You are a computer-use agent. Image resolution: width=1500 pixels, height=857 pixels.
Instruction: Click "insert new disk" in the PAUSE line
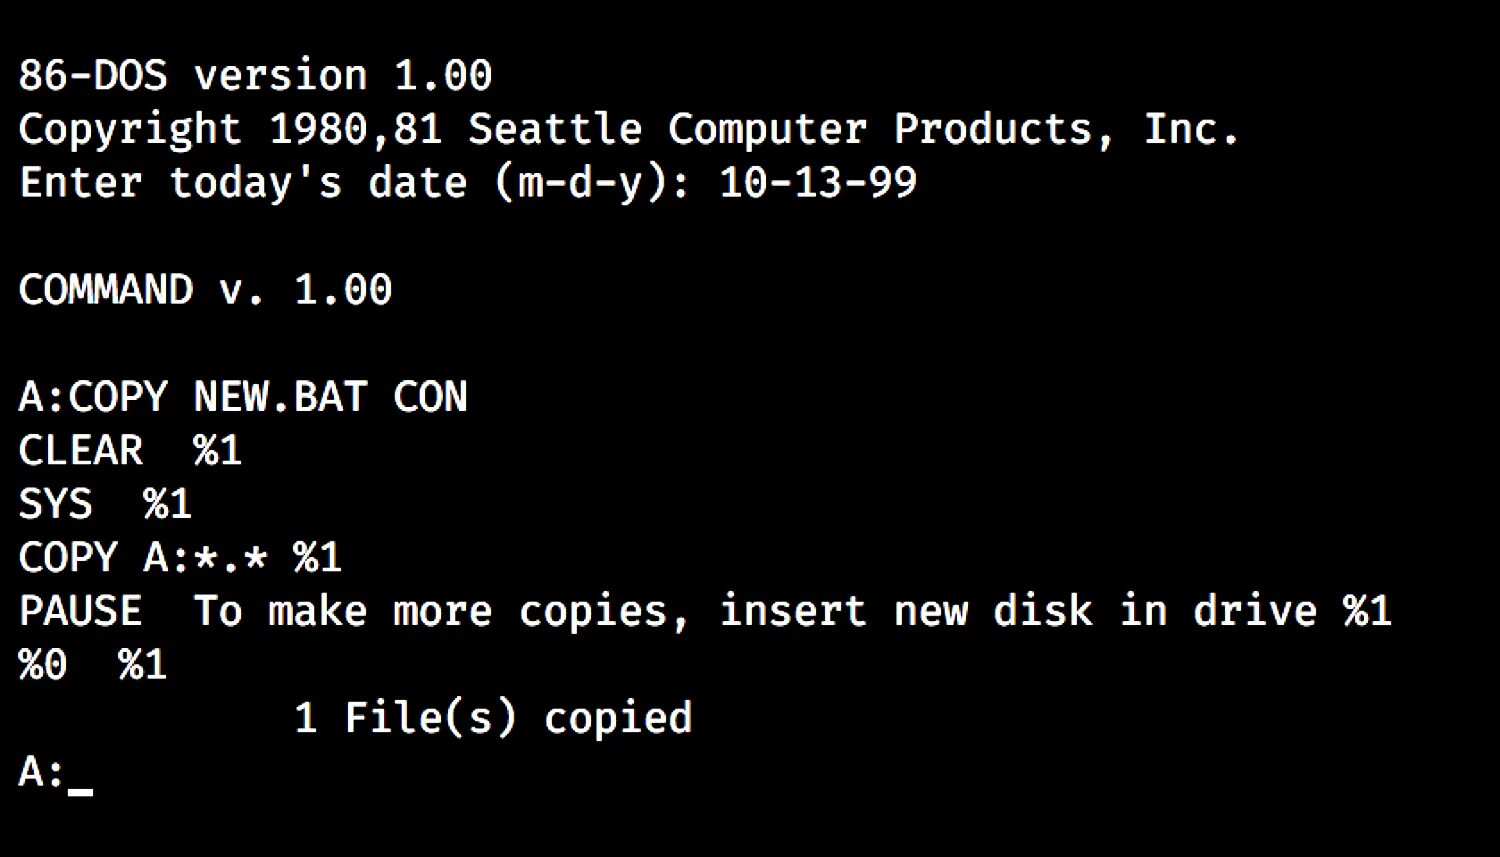pos(905,612)
